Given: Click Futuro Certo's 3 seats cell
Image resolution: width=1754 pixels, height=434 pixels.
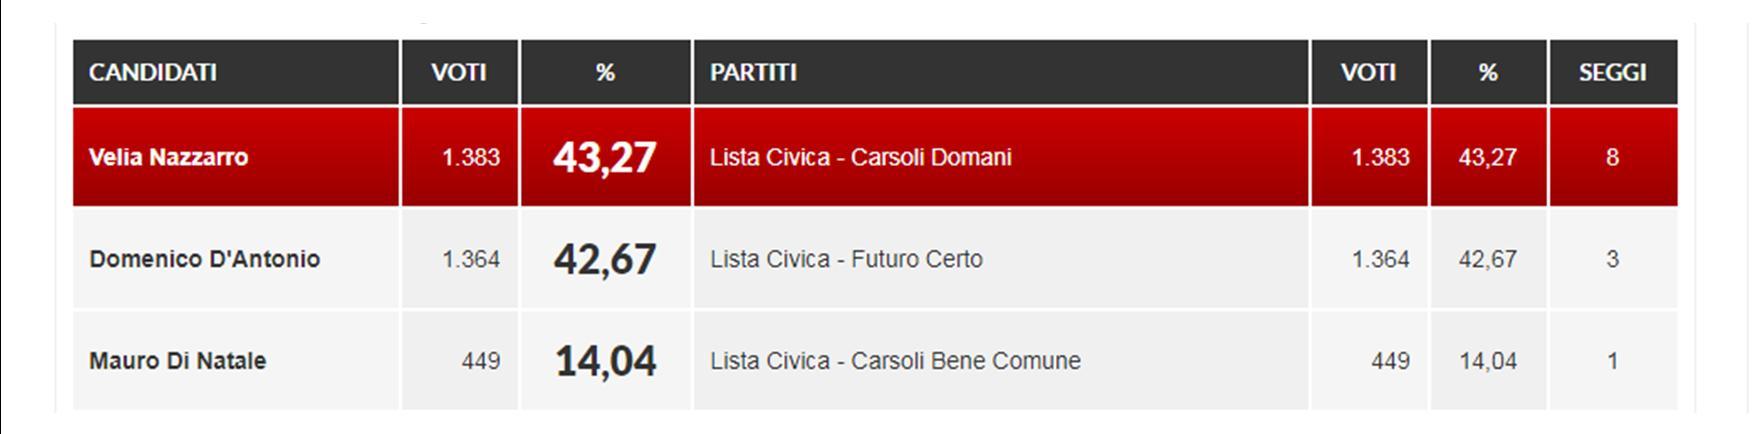Looking at the screenshot, I should click(x=1612, y=259).
